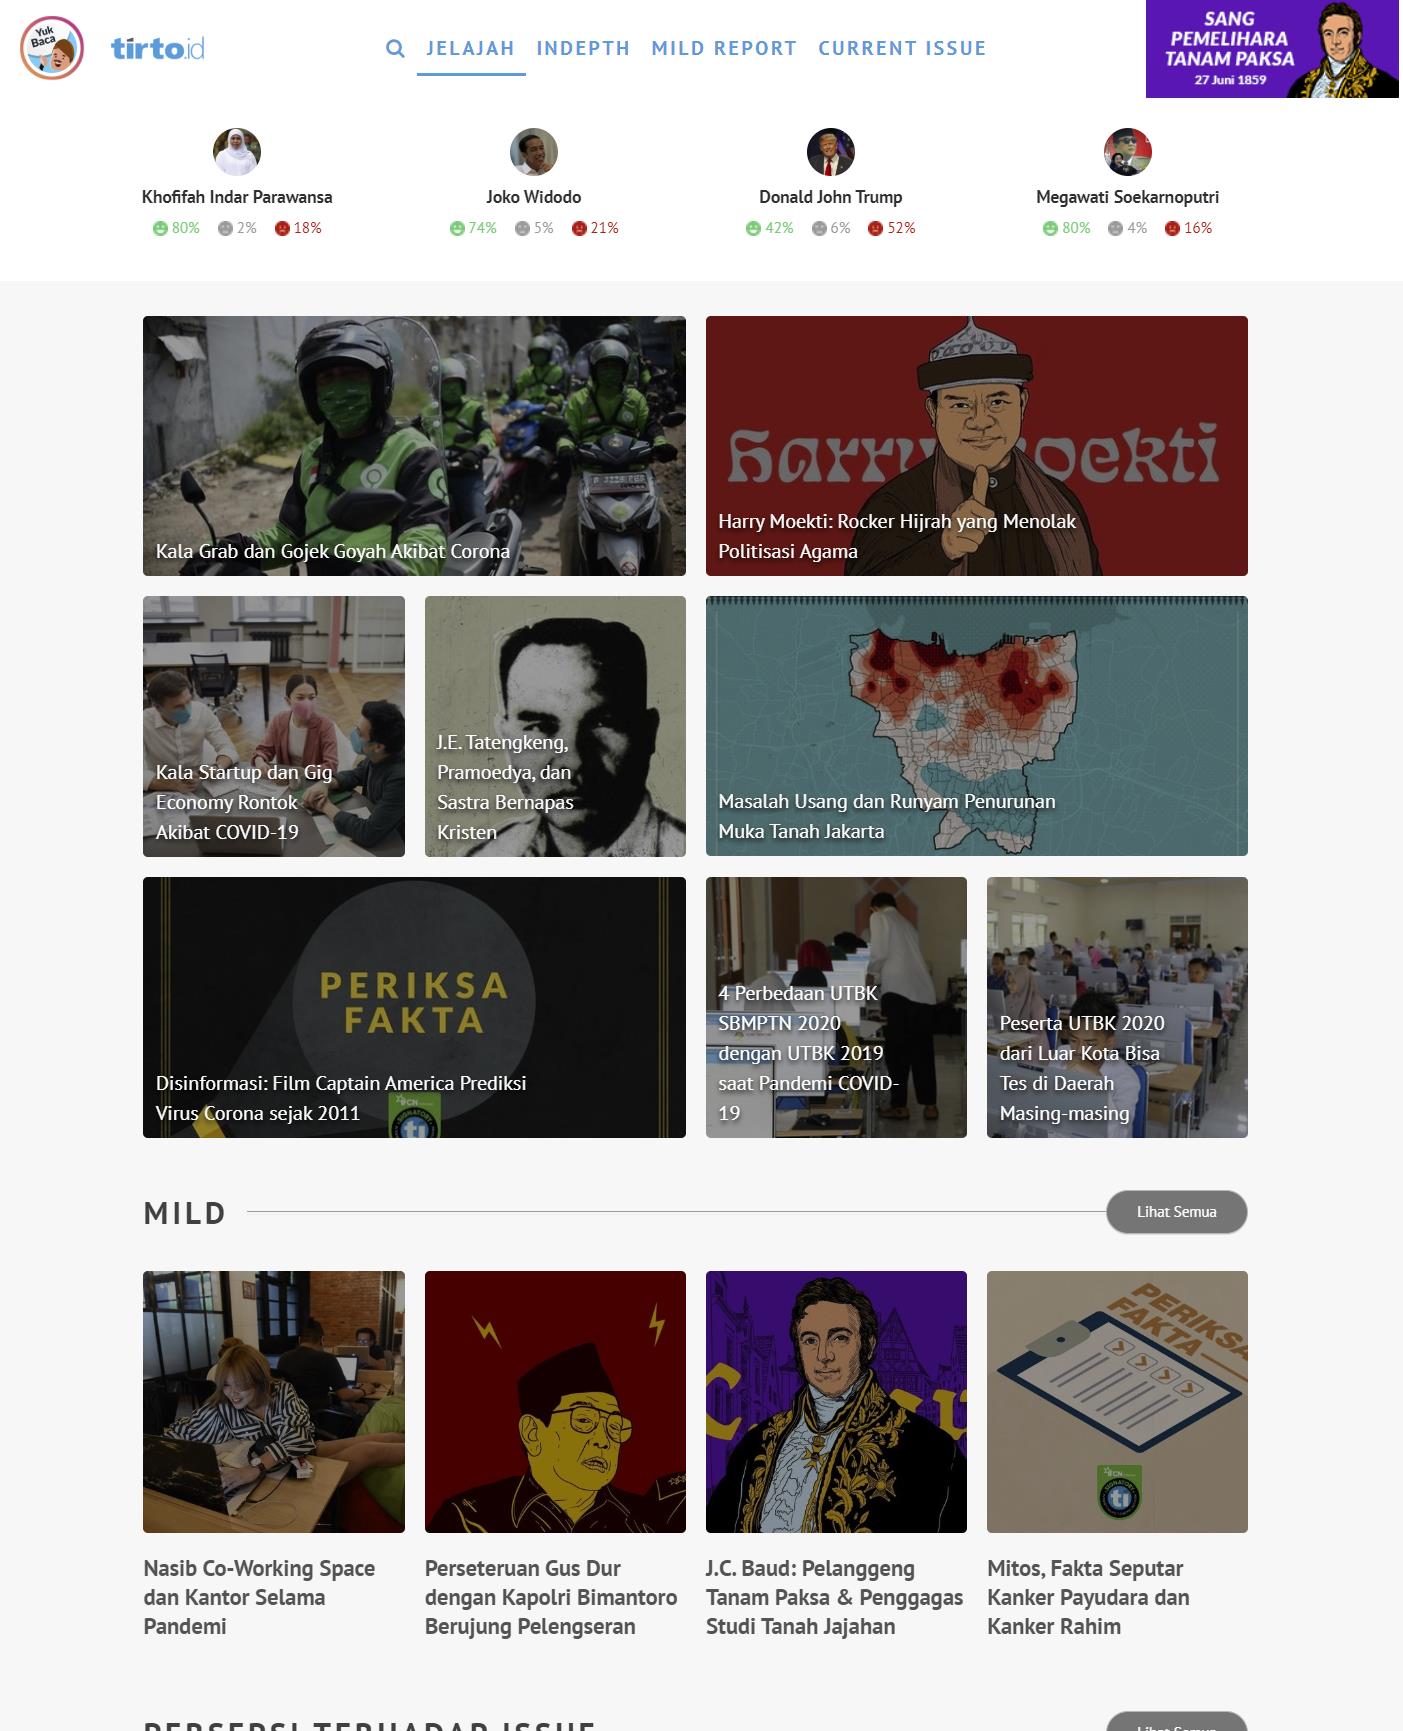Switch to the INDEPTH tab

pos(583,48)
